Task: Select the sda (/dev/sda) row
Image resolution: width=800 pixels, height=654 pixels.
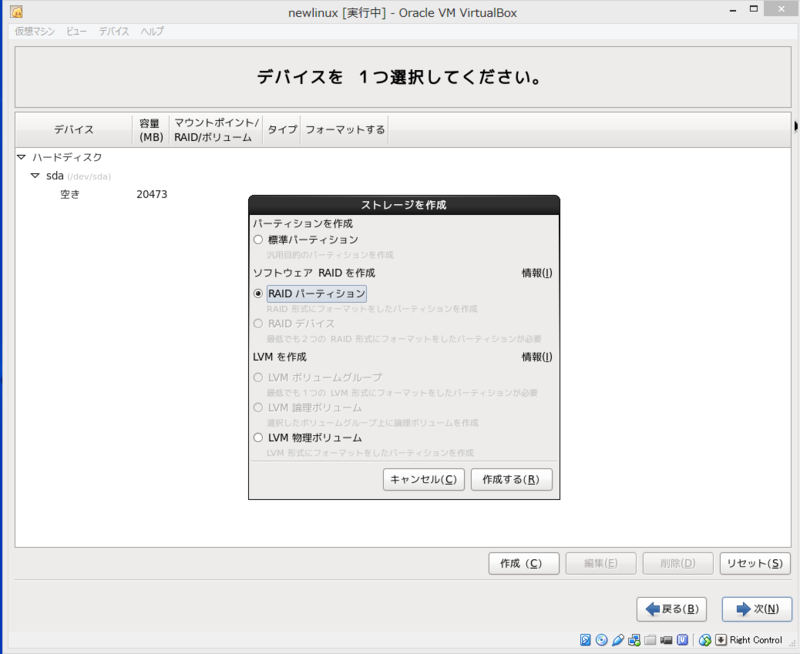Action: tap(403, 176)
